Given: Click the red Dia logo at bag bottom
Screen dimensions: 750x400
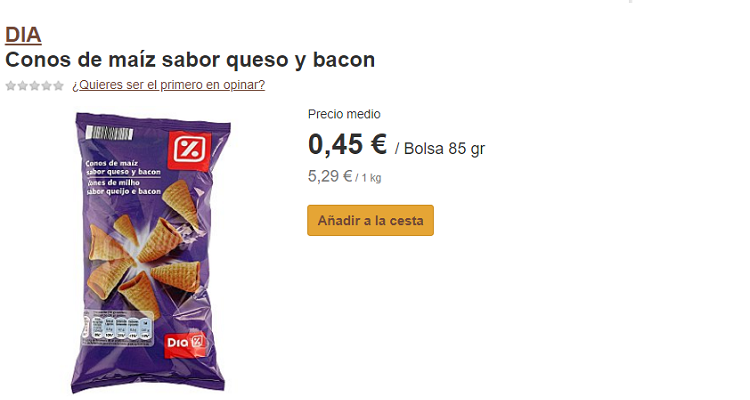Looking at the screenshot, I should point(185,343).
